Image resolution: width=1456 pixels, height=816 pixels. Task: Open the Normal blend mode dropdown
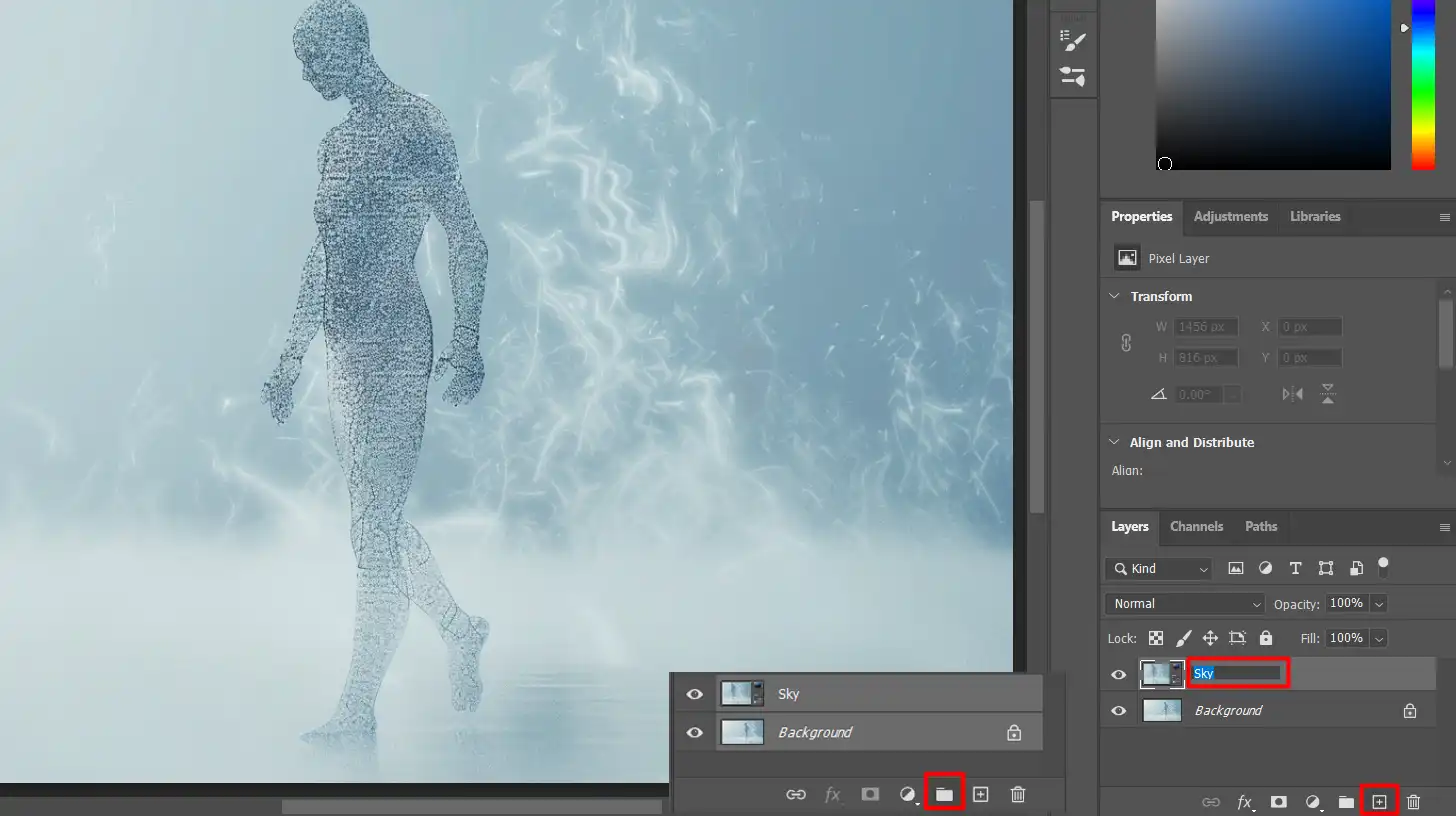pyautogui.click(x=1185, y=604)
